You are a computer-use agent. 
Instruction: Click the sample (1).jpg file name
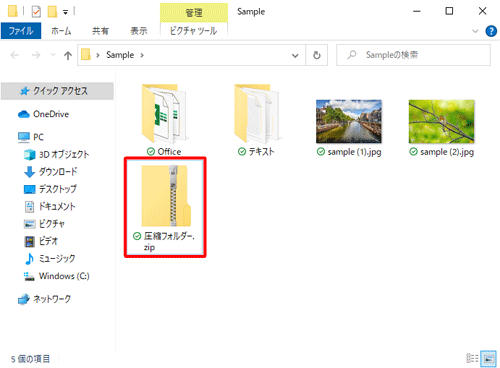(354, 152)
